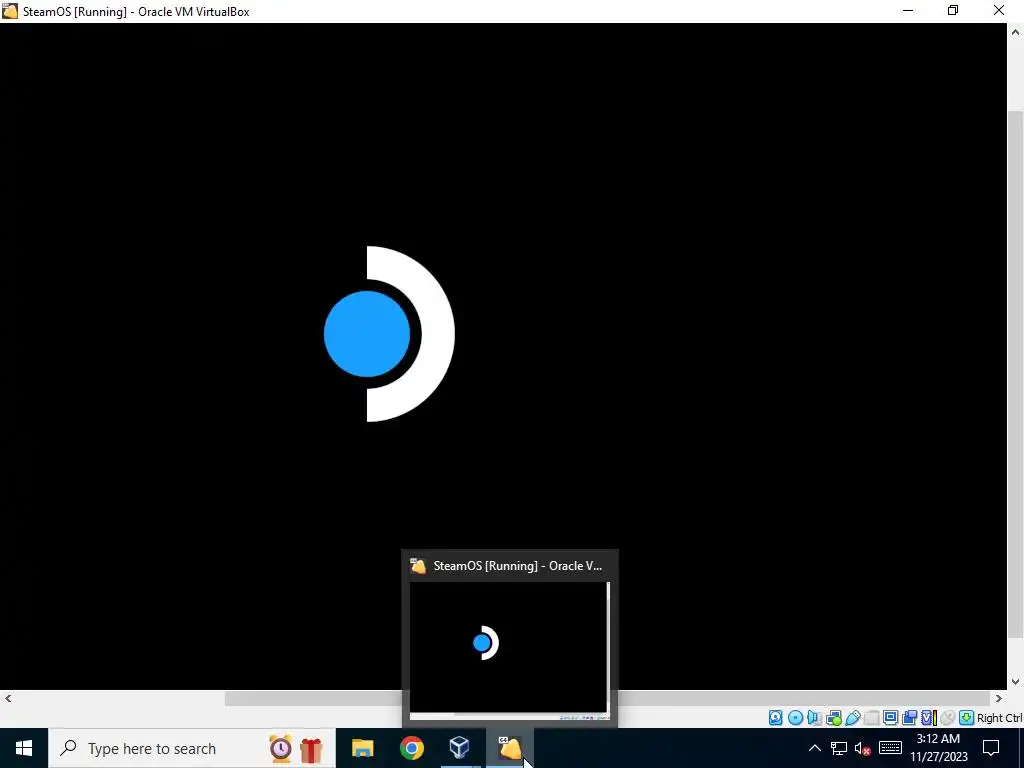The width and height of the screenshot is (1024, 768).
Task: Open the network status tray icon
Action: [x=839, y=748]
